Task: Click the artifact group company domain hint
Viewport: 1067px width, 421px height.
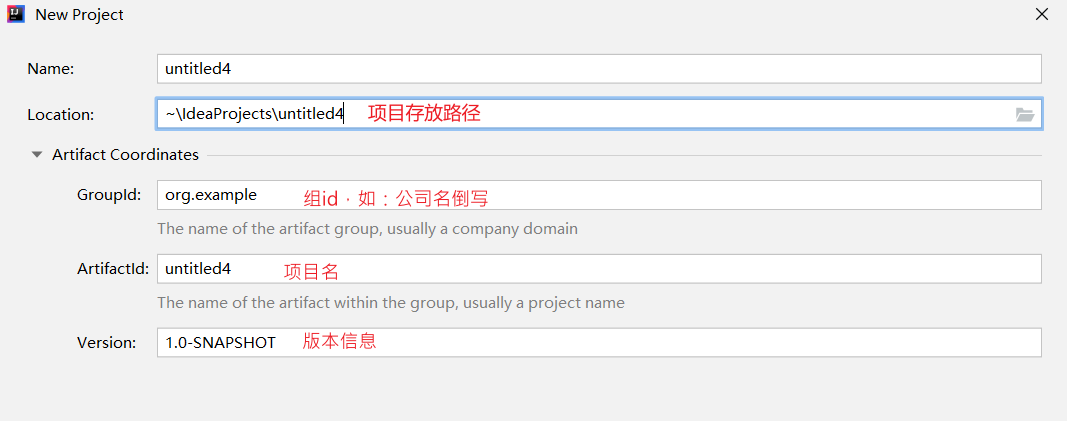Action: tap(367, 229)
